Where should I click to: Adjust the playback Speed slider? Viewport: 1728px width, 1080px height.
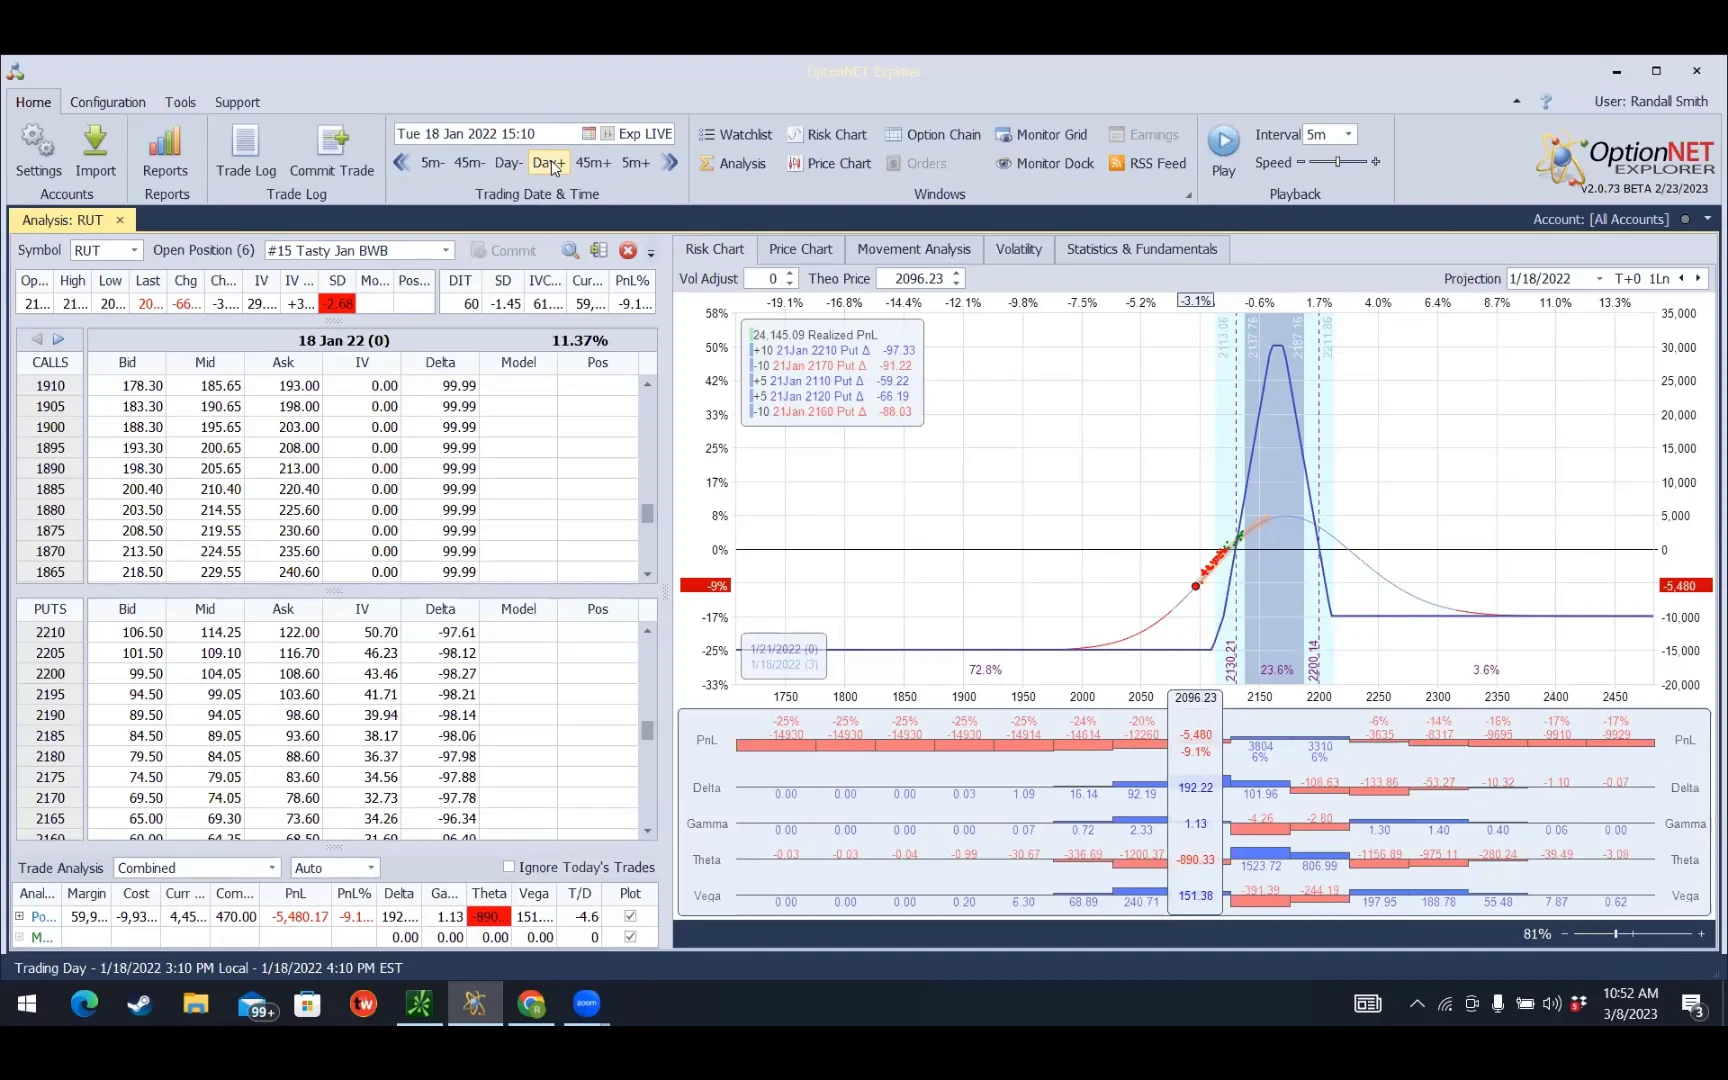[1338, 162]
